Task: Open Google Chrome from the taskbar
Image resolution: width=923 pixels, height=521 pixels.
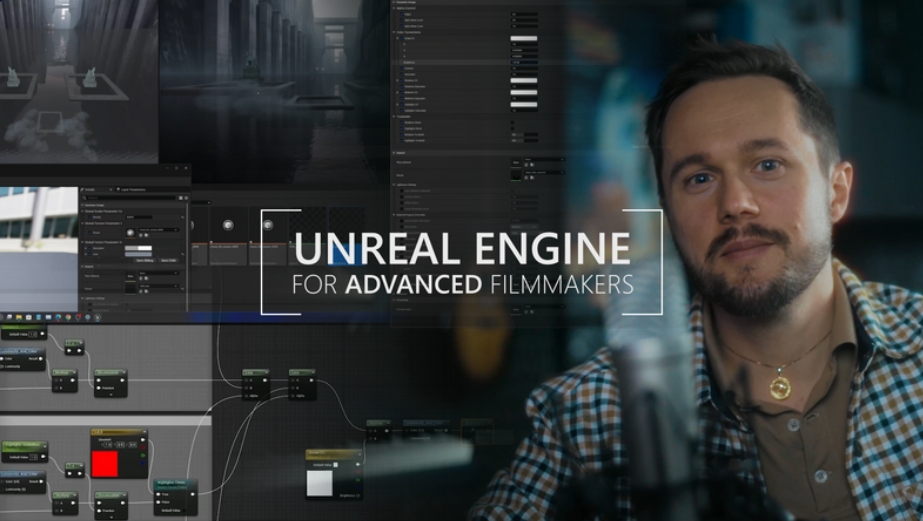Action: point(68,317)
